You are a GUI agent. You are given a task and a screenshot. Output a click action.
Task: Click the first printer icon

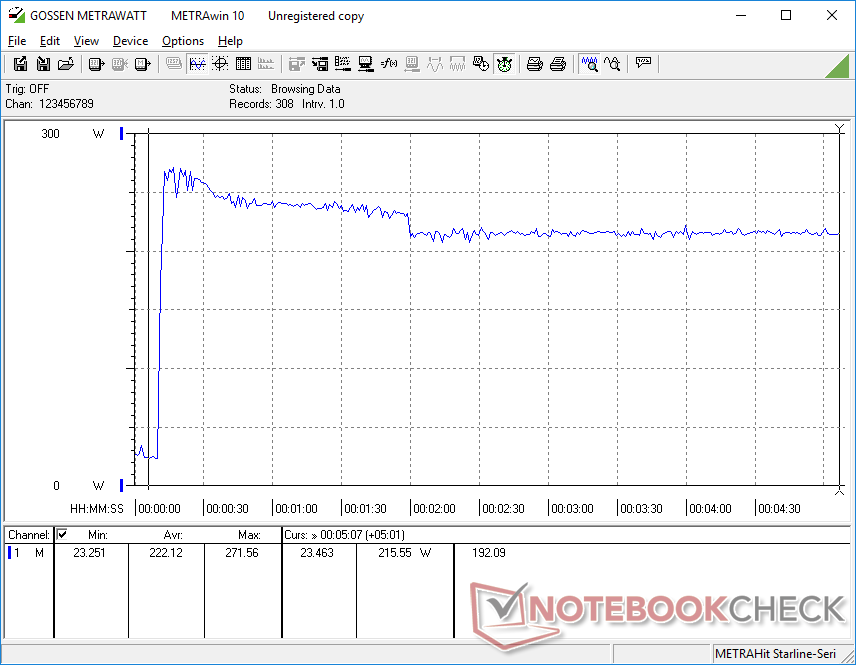coord(534,64)
